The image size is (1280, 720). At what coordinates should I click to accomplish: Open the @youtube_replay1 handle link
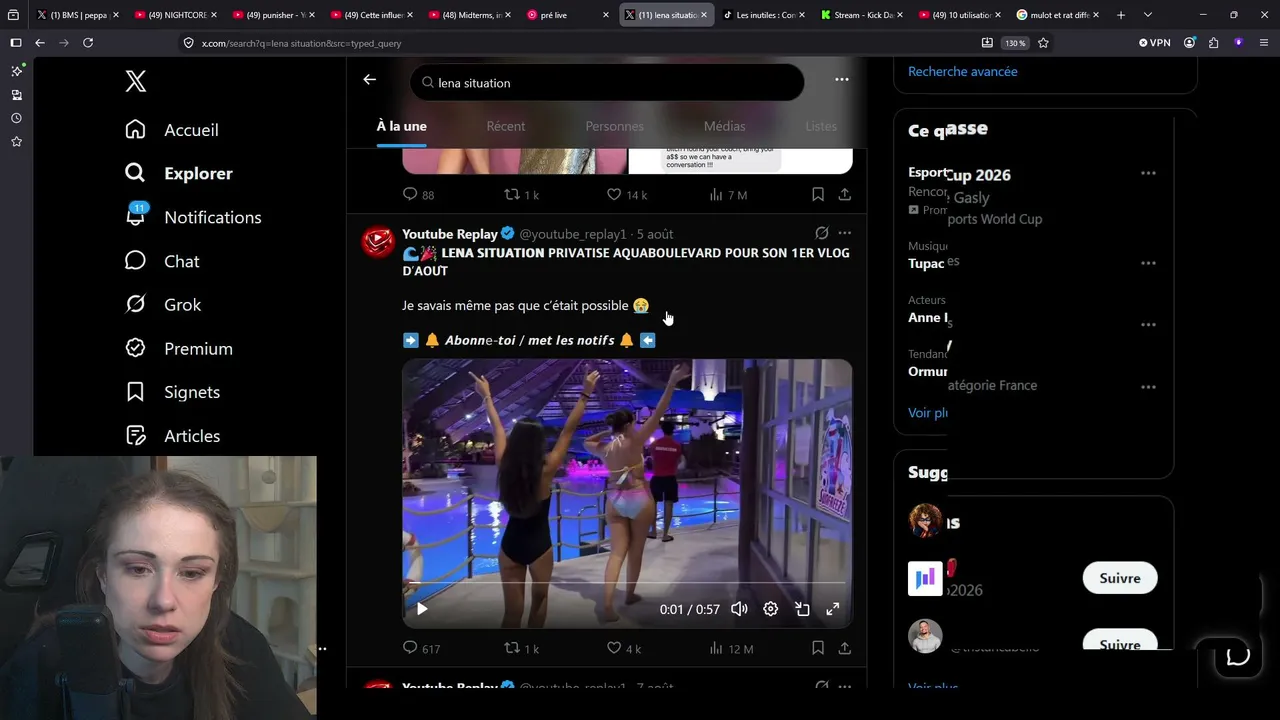click(573, 234)
